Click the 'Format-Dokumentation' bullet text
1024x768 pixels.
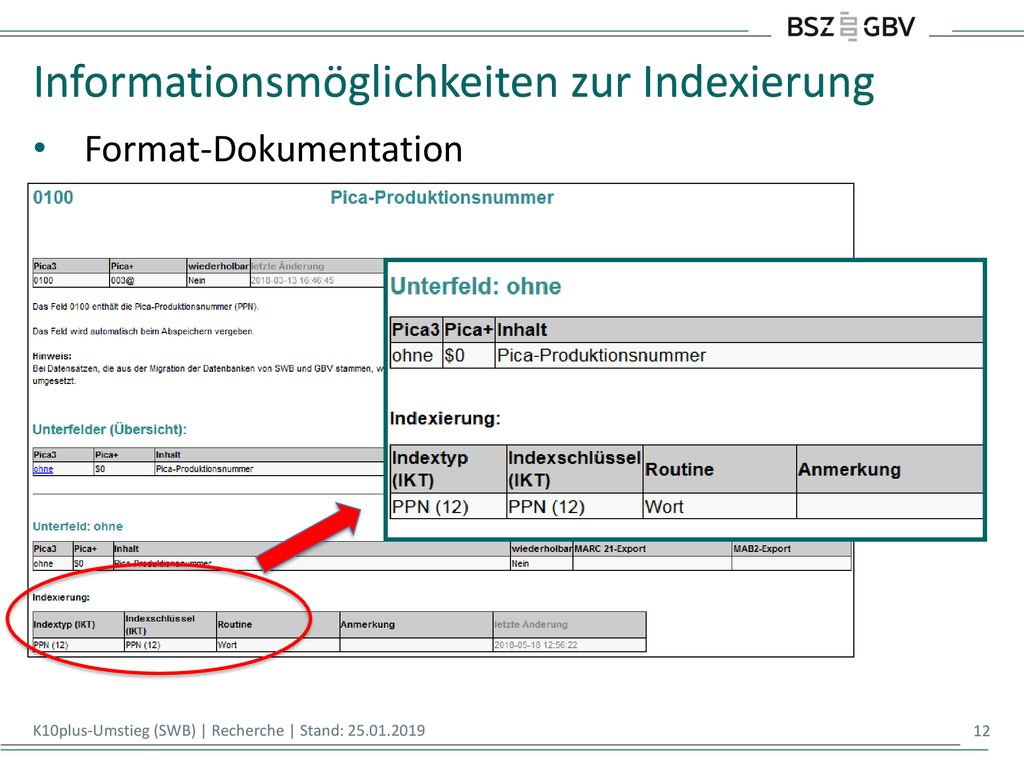pyautogui.click(x=274, y=149)
